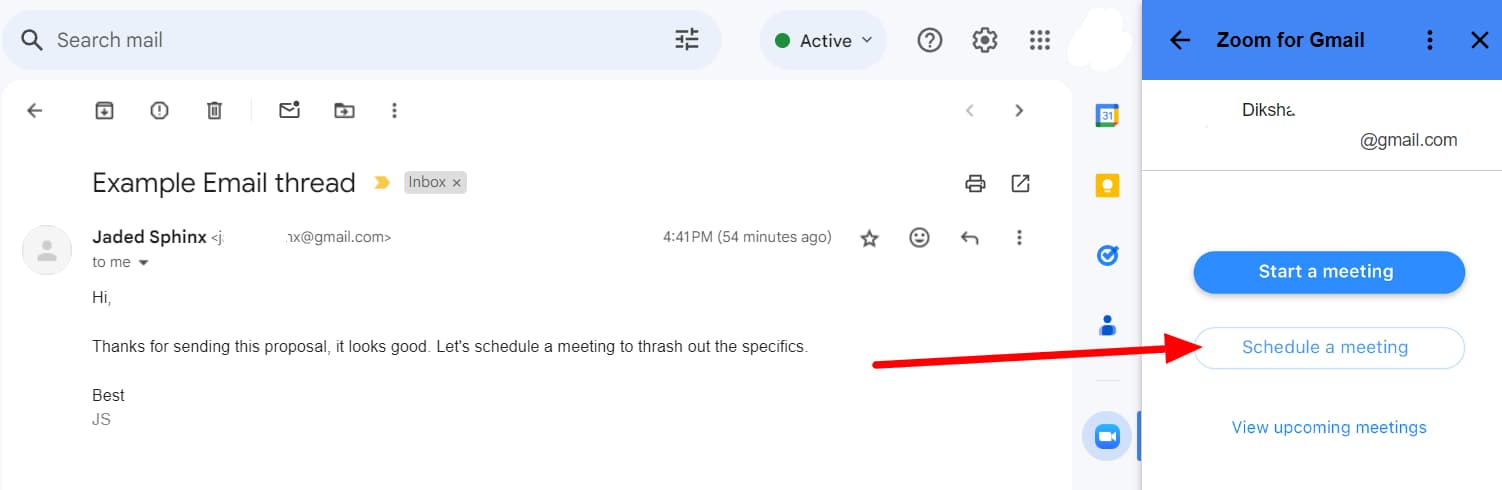Viewport: 1502px width, 490px height.
Task: Open the Support help icon
Action: point(930,40)
